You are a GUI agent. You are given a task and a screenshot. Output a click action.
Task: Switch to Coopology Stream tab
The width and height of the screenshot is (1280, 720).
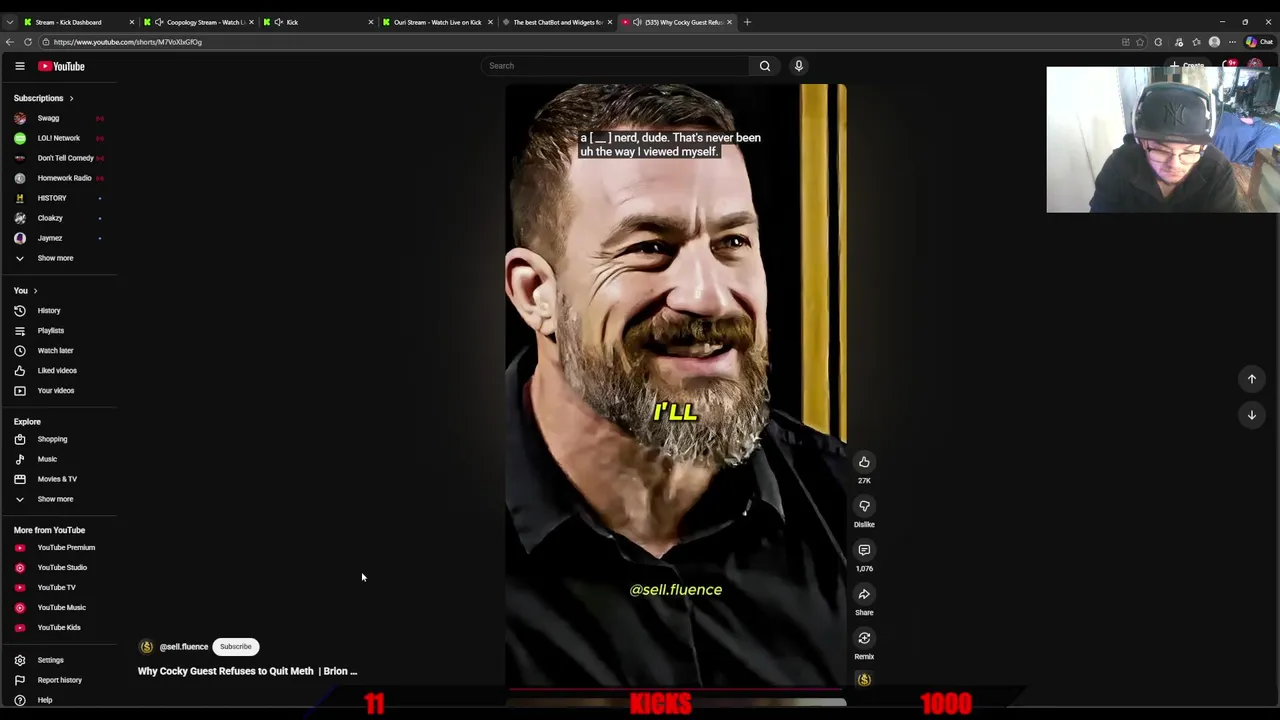(200, 22)
